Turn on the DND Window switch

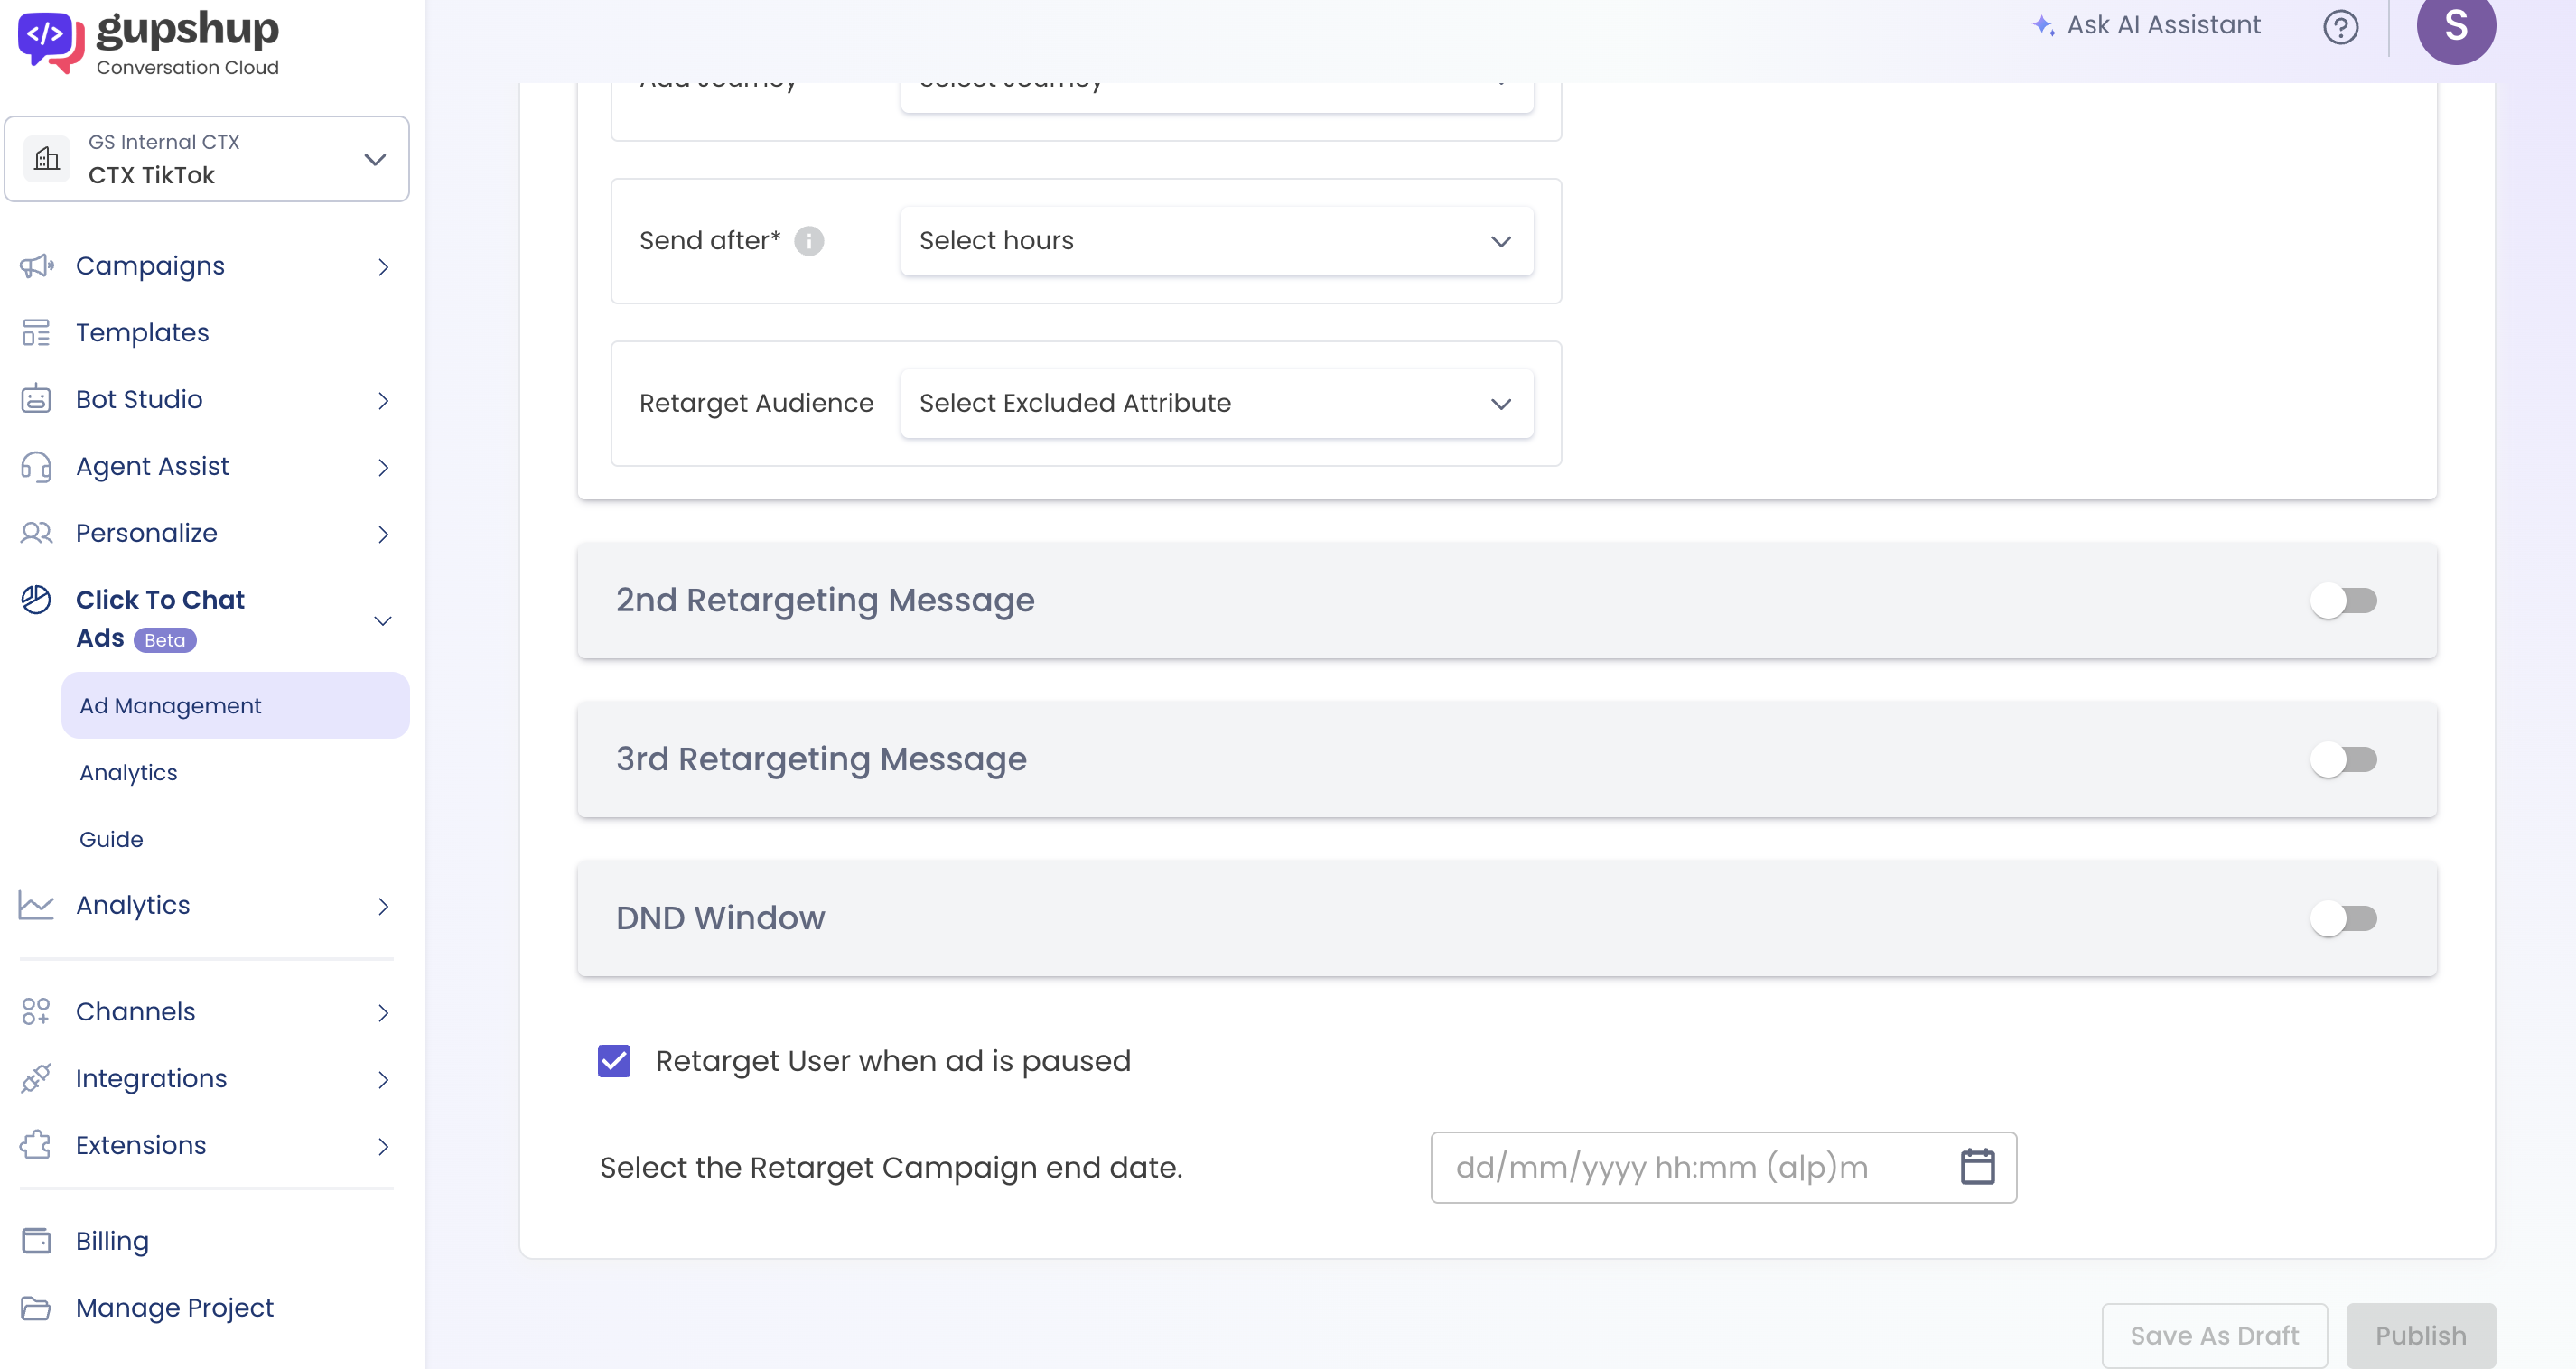tap(2343, 918)
